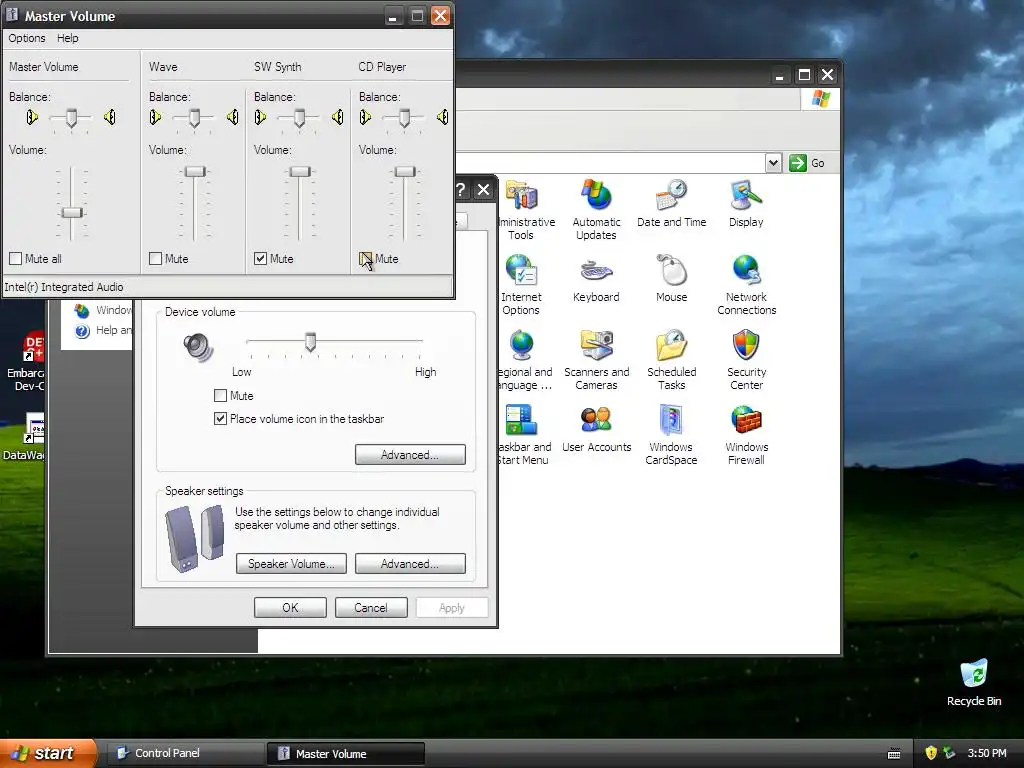
Task: Click the on-screen keyboard tray icon
Action: (x=894, y=754)
